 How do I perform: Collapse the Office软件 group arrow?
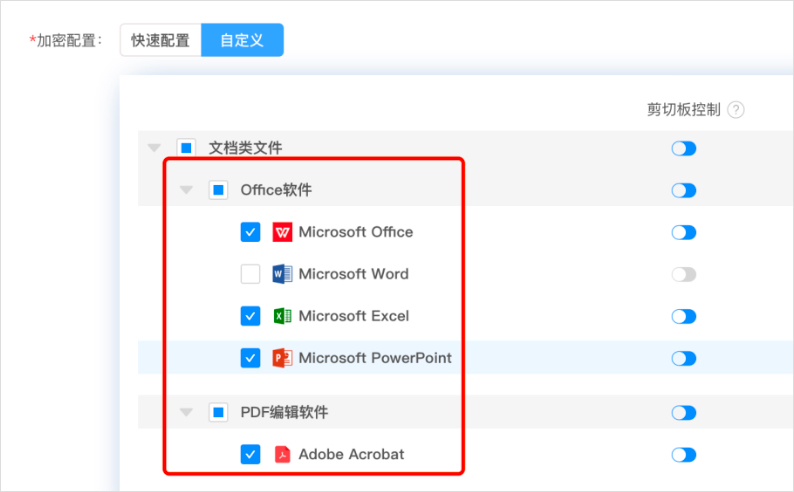(186, 190)
